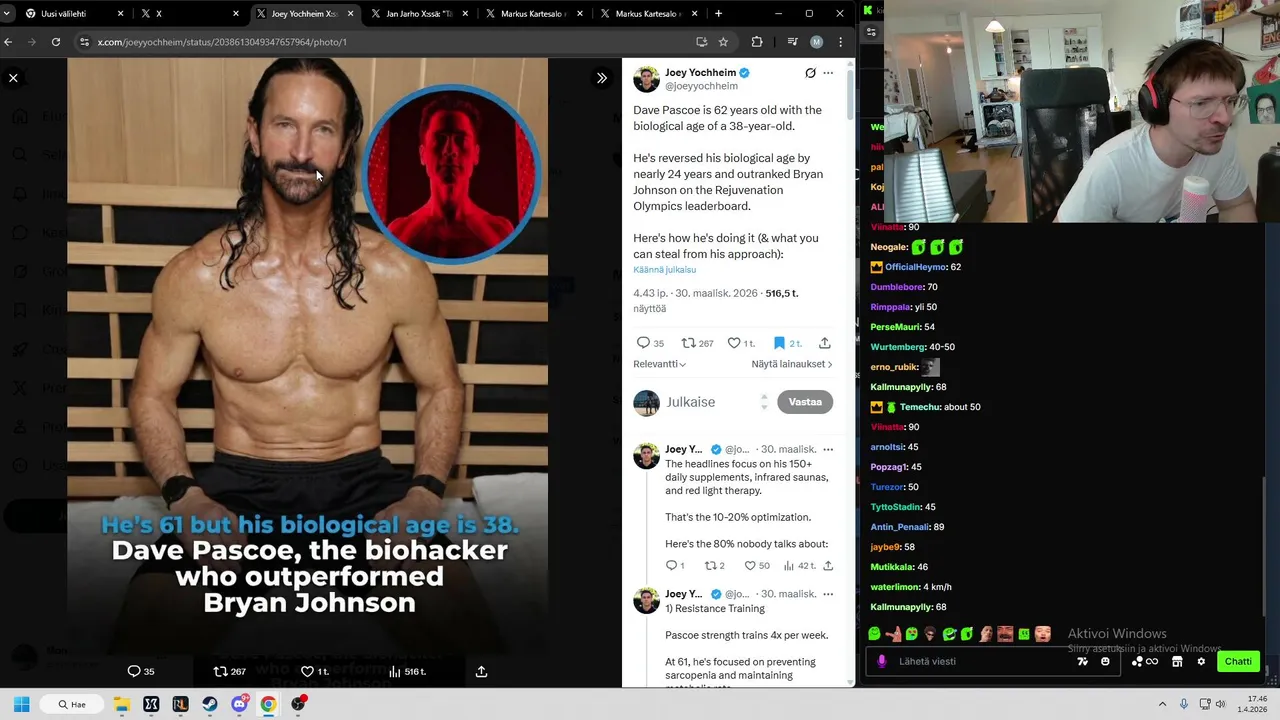Click the repost icon showing 267
This screenshot has height=720, width=1280.
(x=697, y=343)
